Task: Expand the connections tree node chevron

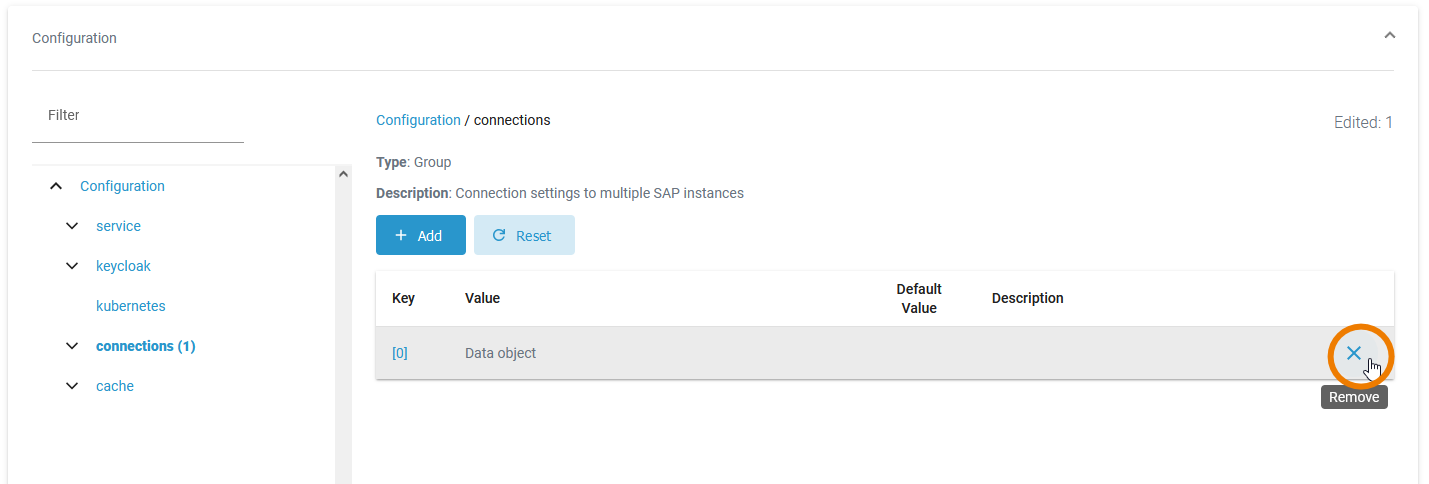Action: tap(72, 346)
